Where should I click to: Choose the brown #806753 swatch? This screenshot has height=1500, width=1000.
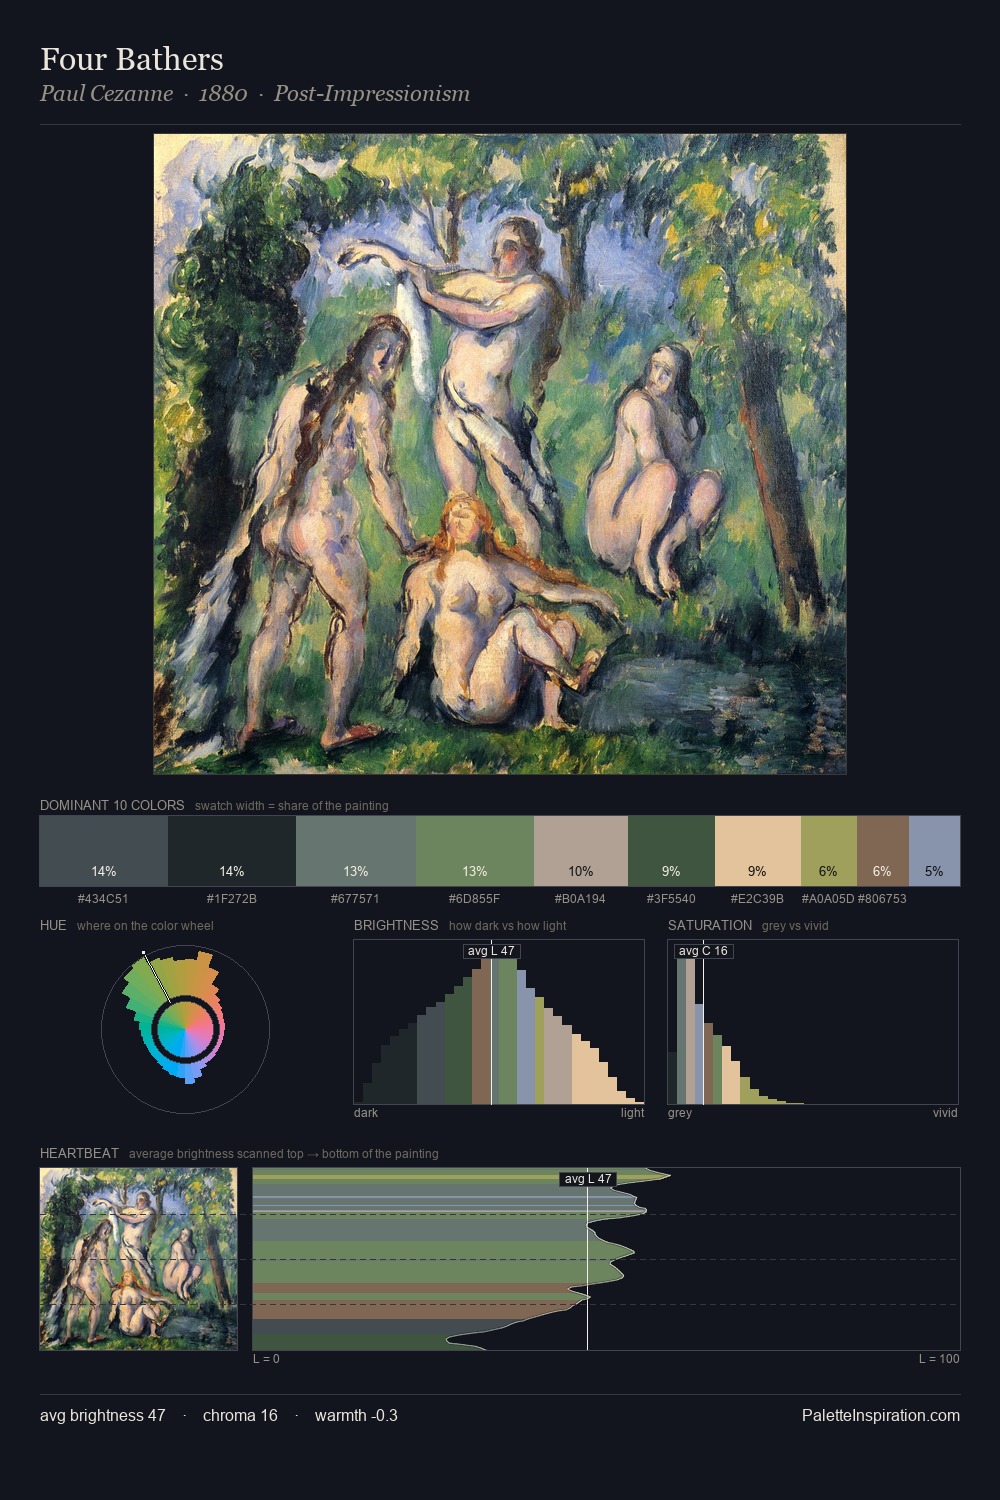tap(883, 851)
